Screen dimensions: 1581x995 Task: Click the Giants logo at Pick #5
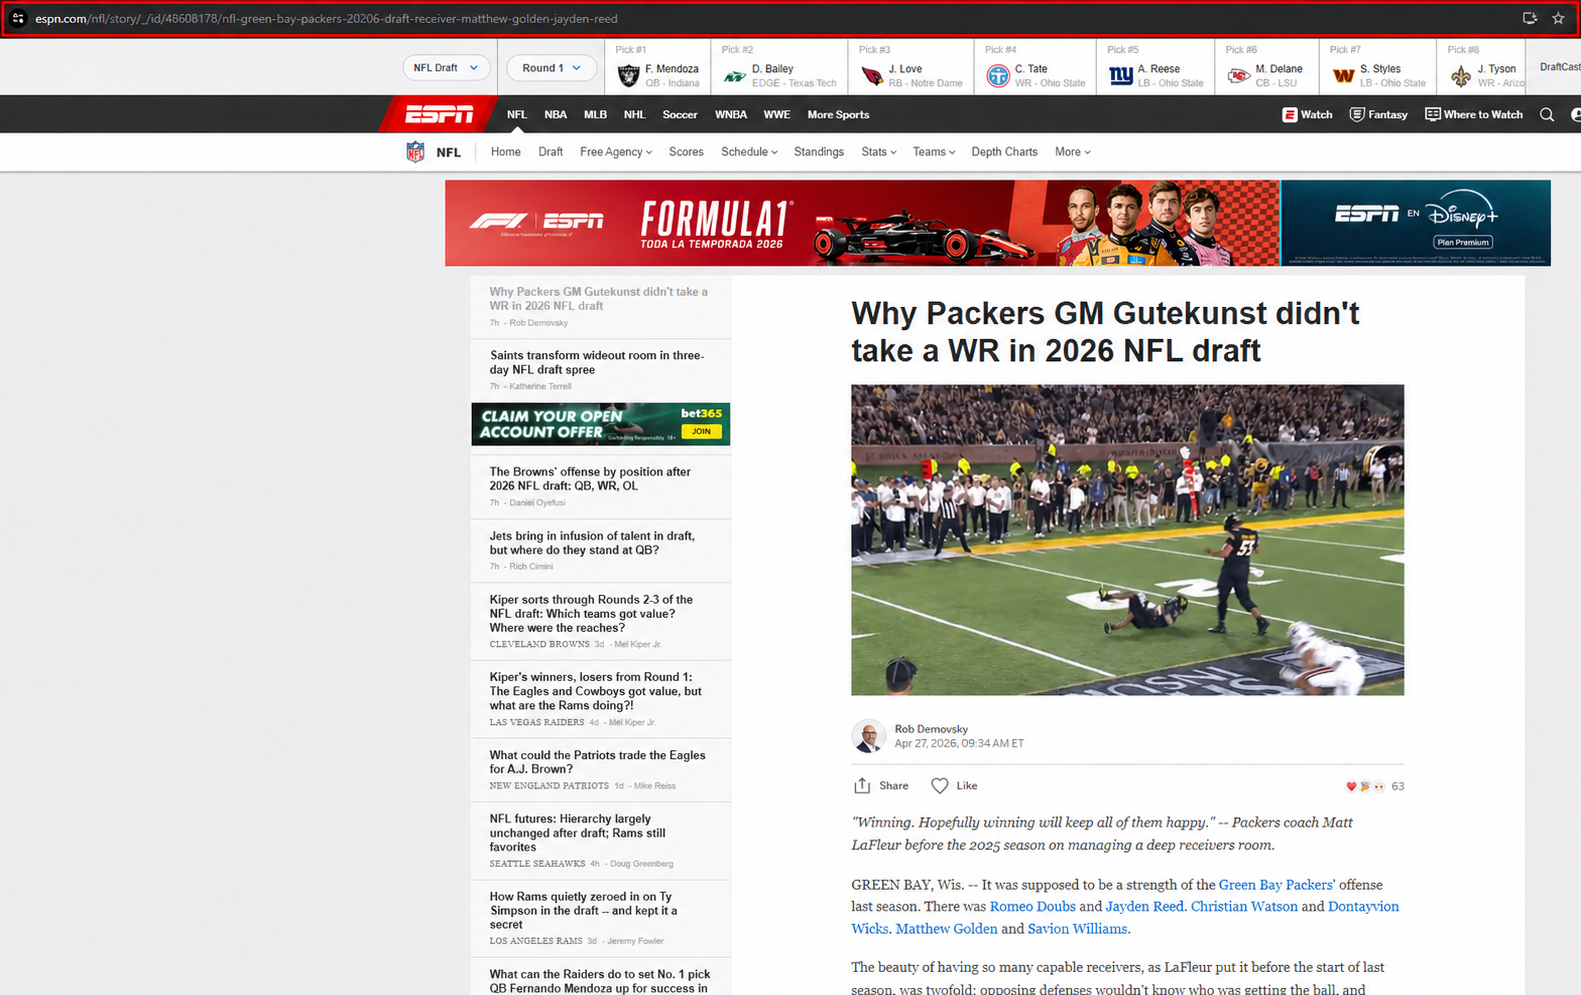(1120, 75)
